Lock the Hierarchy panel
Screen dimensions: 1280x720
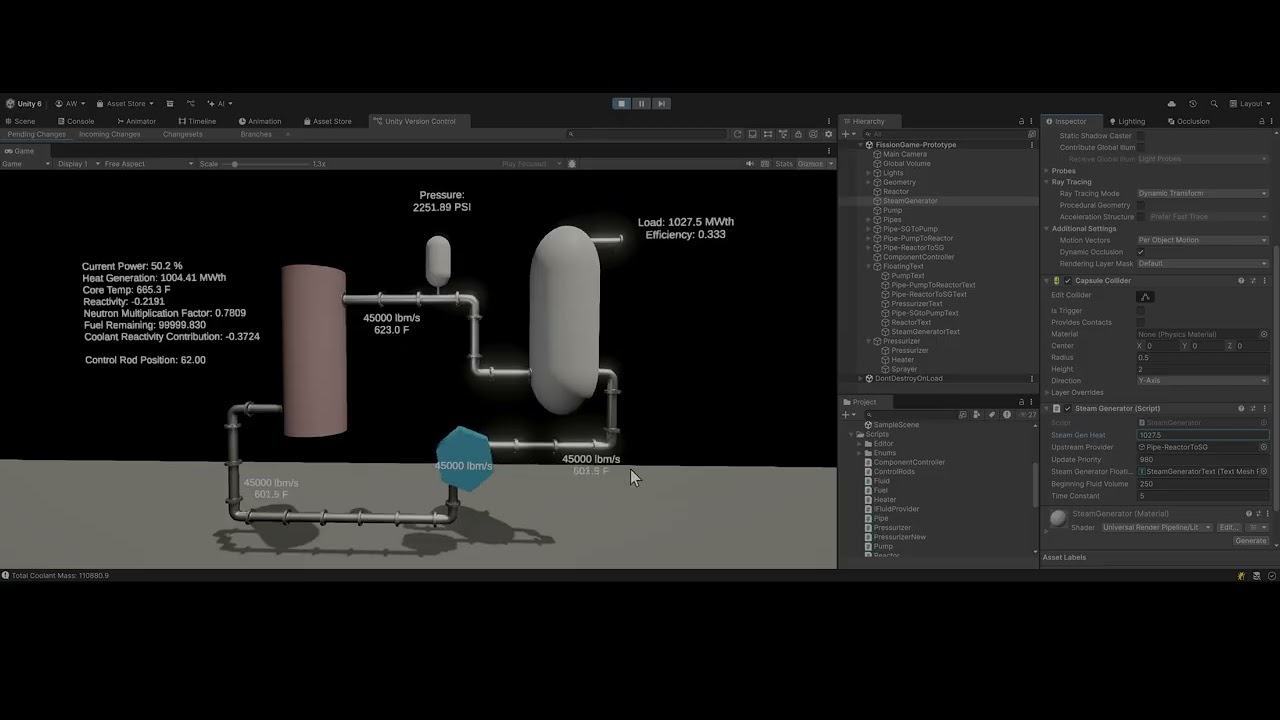pos(1021,121)
